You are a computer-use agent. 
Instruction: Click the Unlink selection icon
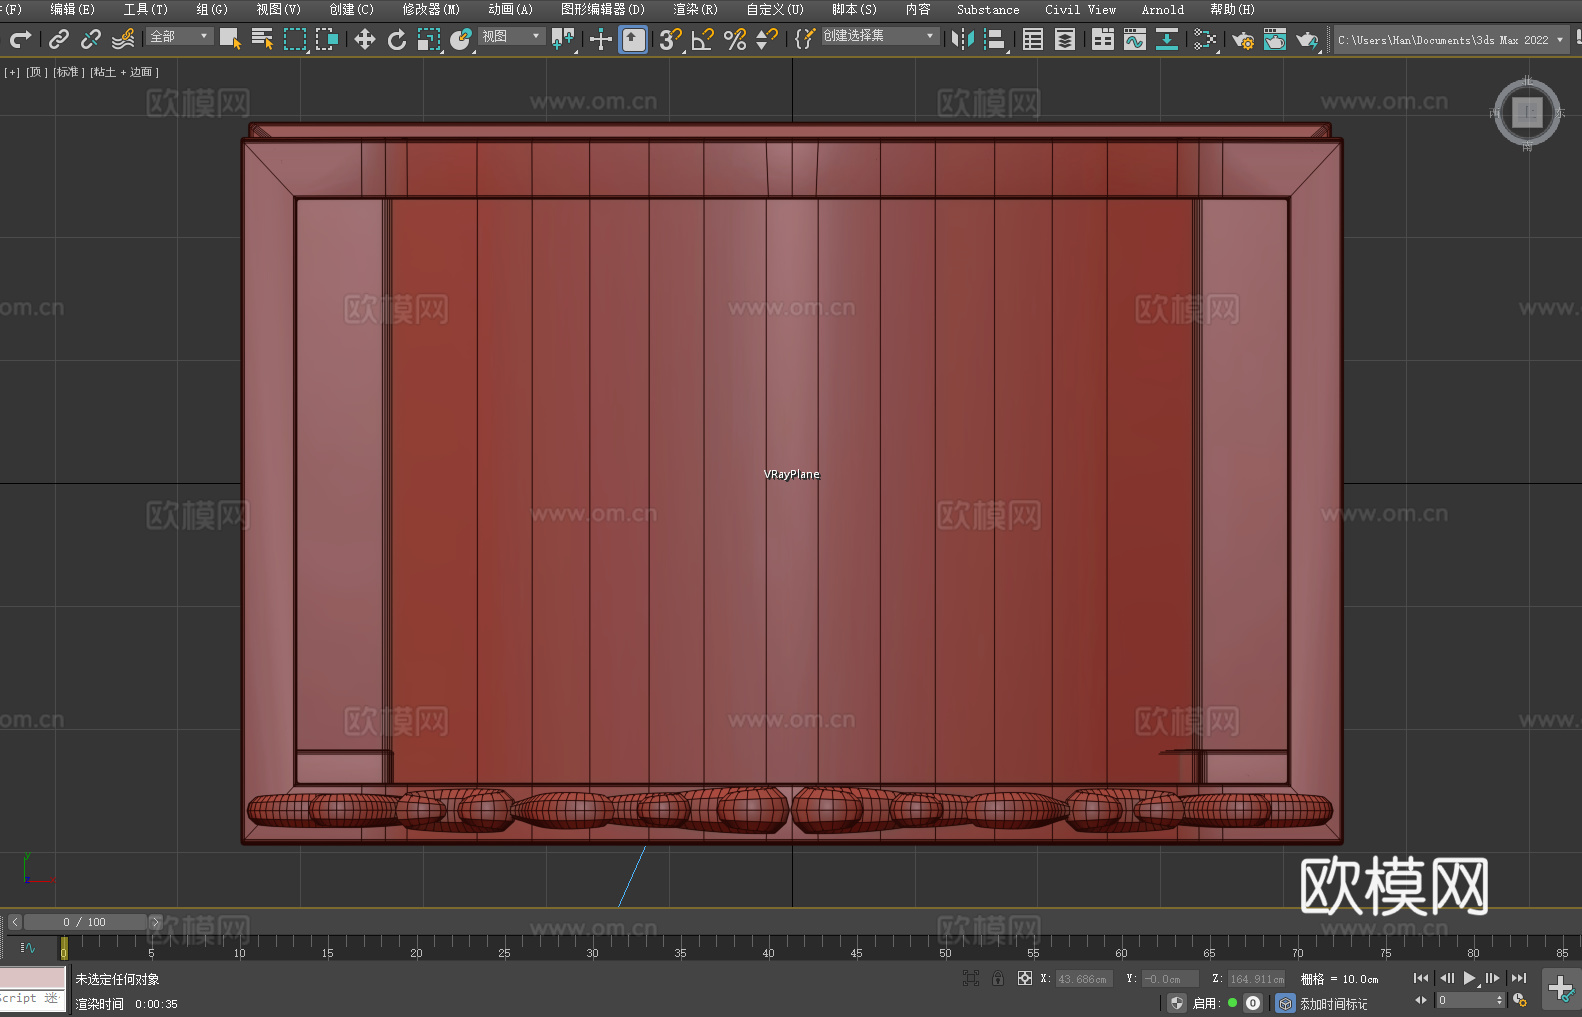click(91, 39)
